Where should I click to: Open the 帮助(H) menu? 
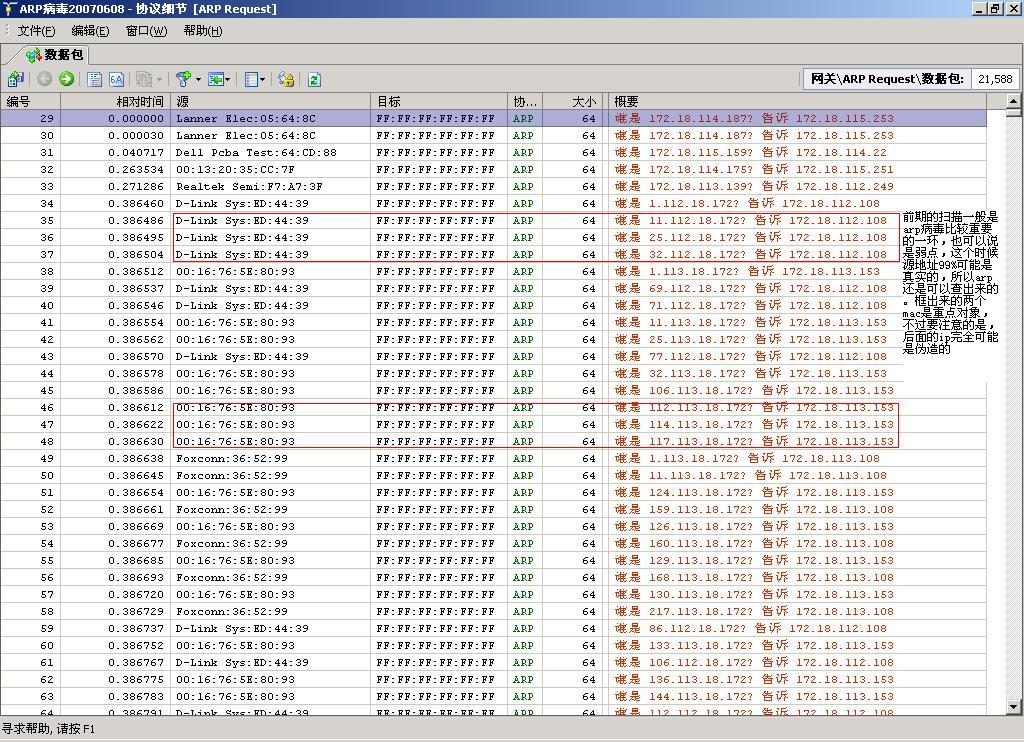(202, 31)
